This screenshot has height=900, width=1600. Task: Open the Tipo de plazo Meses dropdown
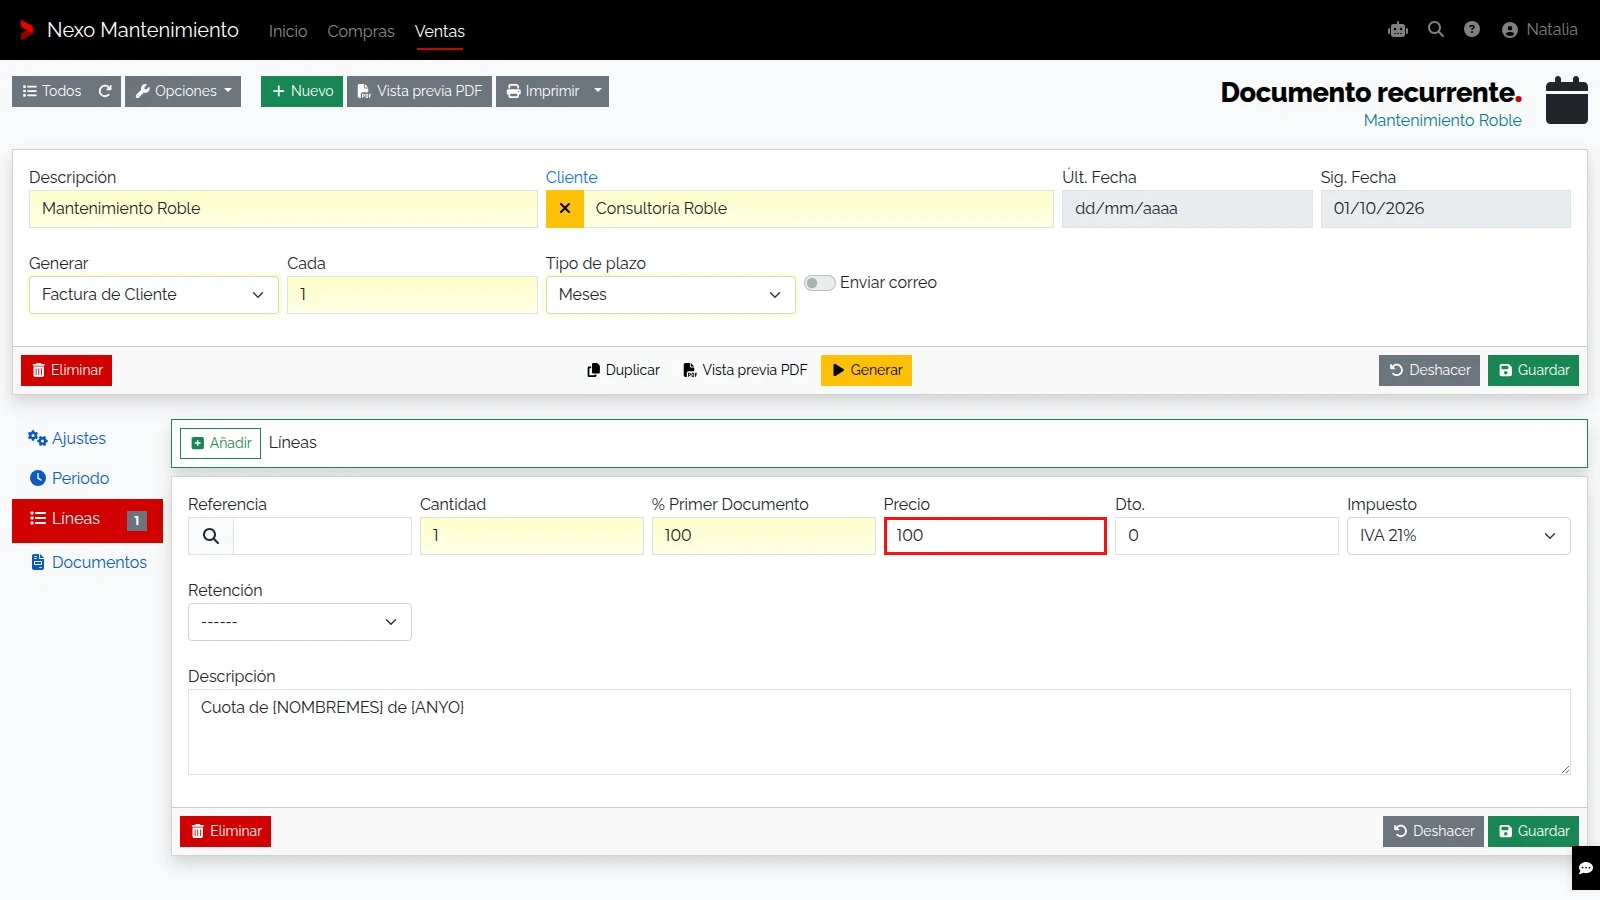[x=671, y=295]
